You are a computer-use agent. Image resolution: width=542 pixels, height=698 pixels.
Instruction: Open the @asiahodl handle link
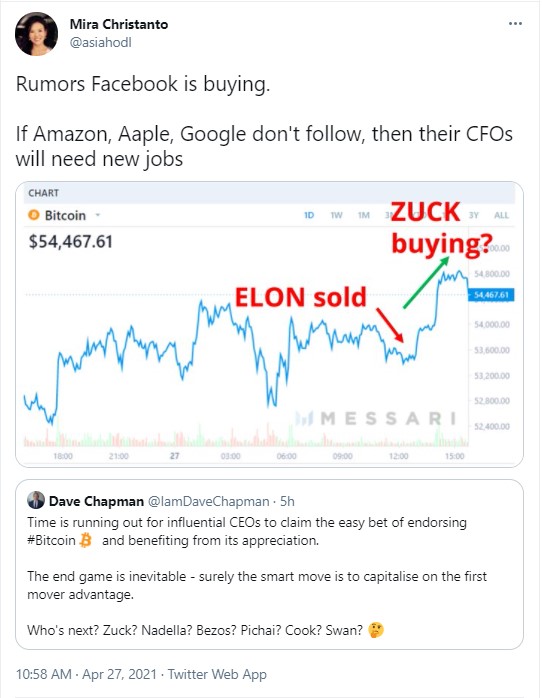click(x=101, y=43)
